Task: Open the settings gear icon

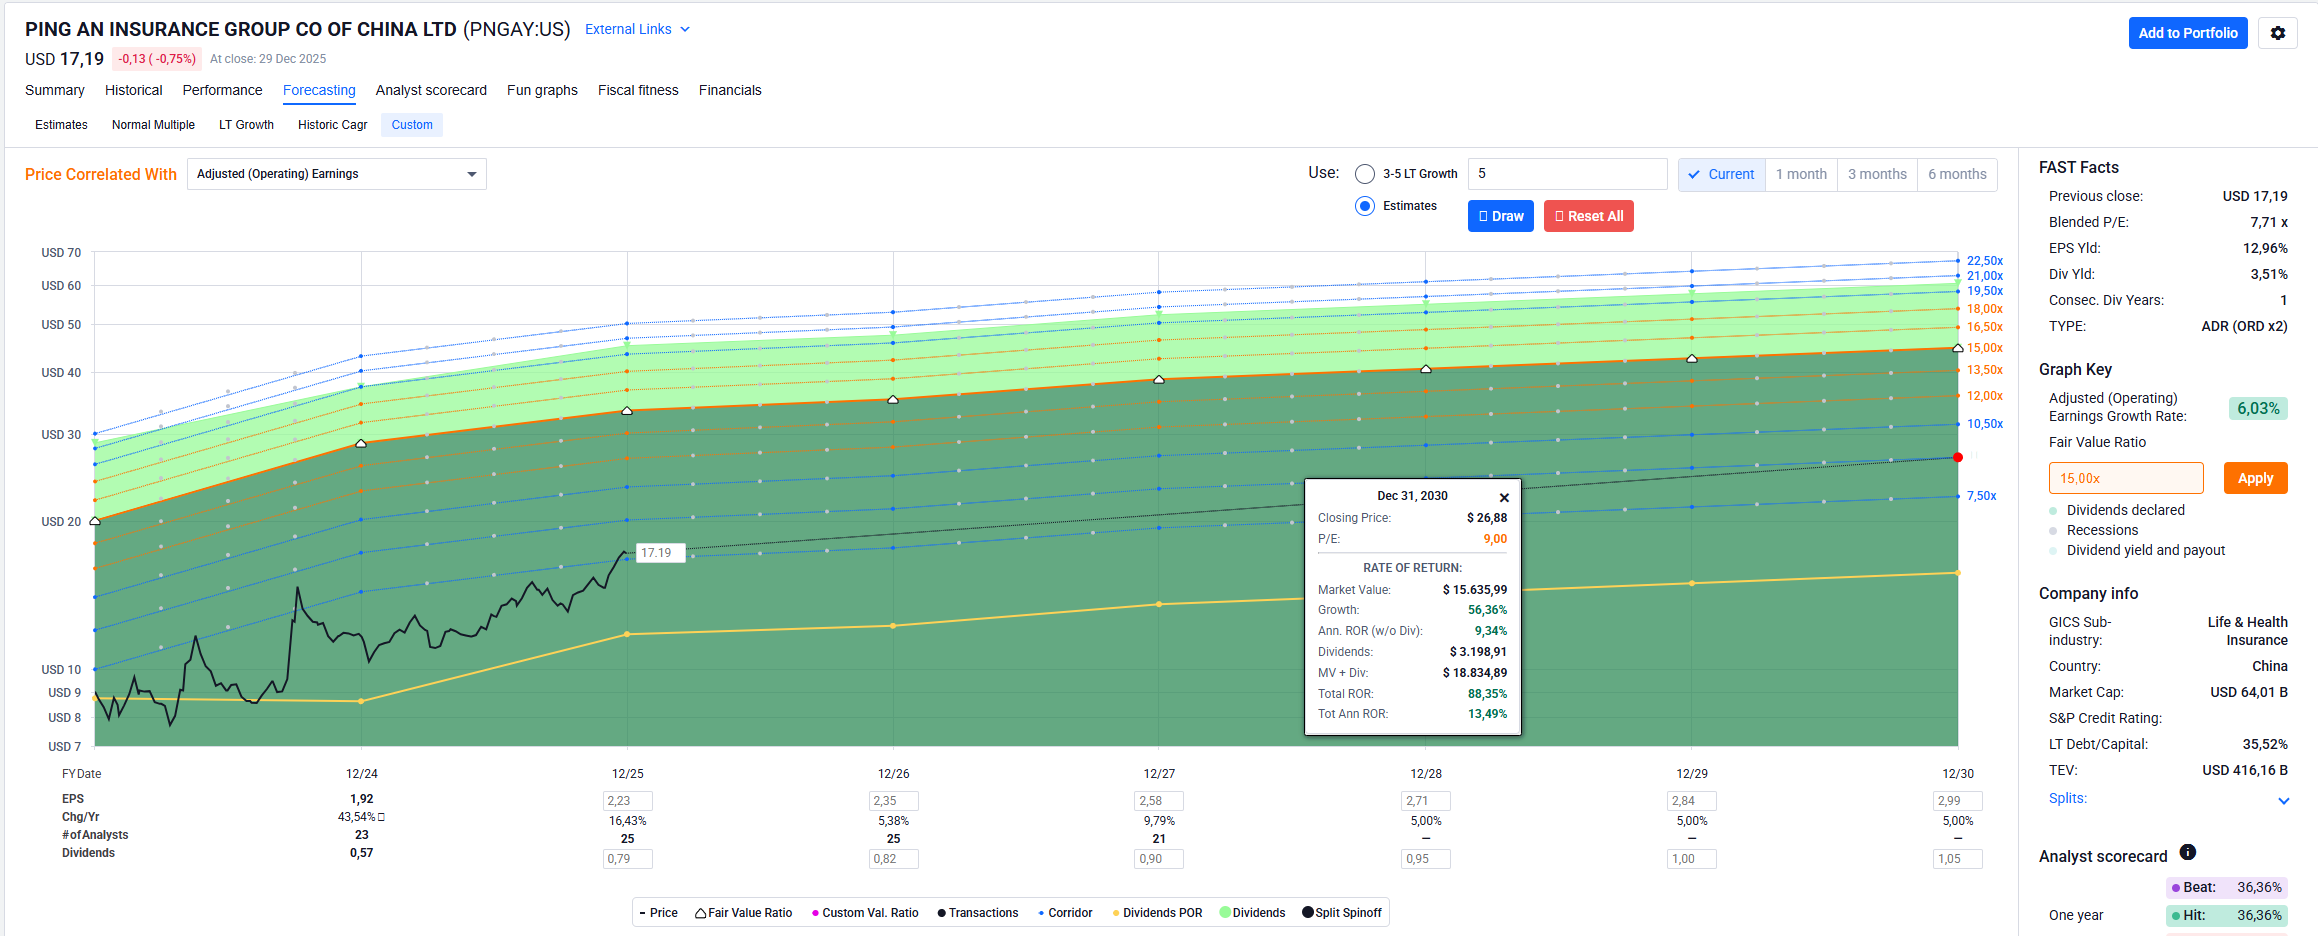Action: pos(2277,33)
